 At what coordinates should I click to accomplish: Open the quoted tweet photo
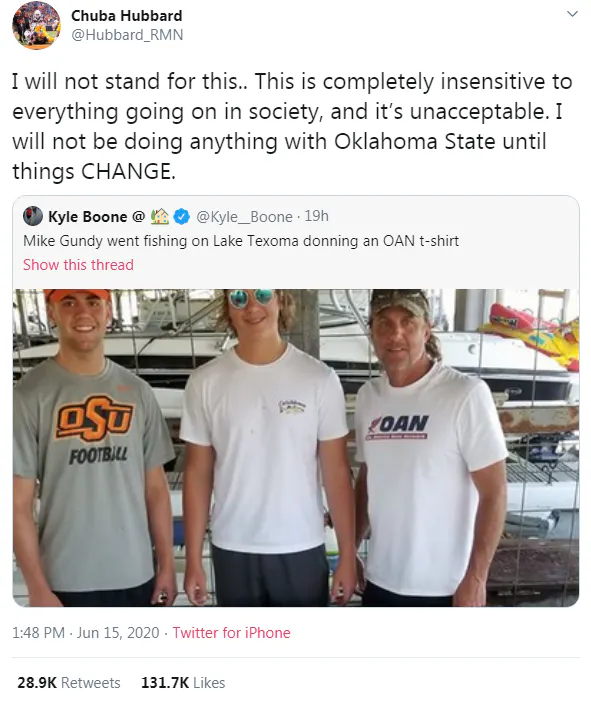pos(296,448)
